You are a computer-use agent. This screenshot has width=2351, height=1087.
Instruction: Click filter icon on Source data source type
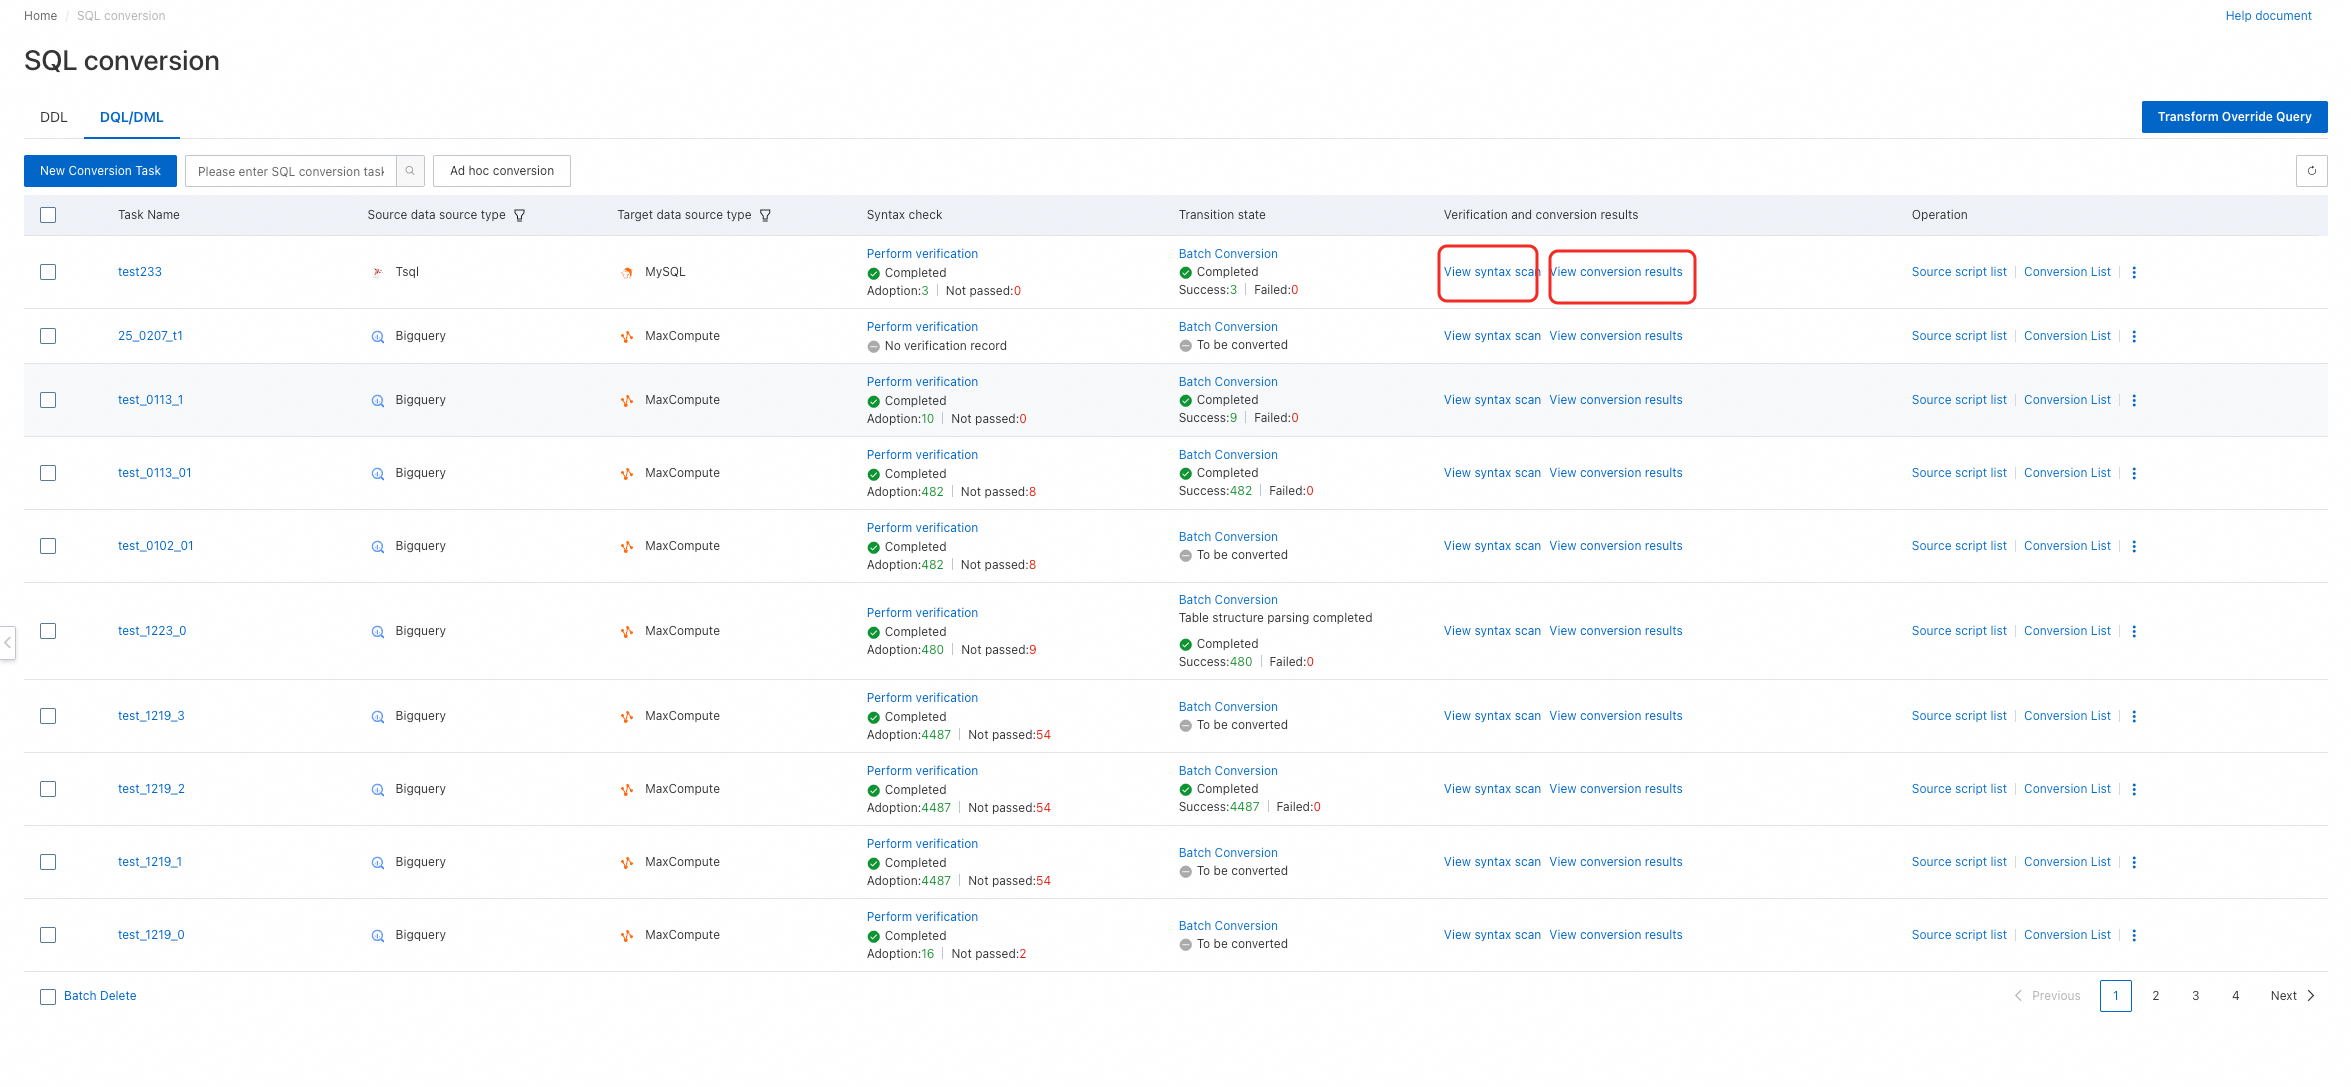coord(520,215)
